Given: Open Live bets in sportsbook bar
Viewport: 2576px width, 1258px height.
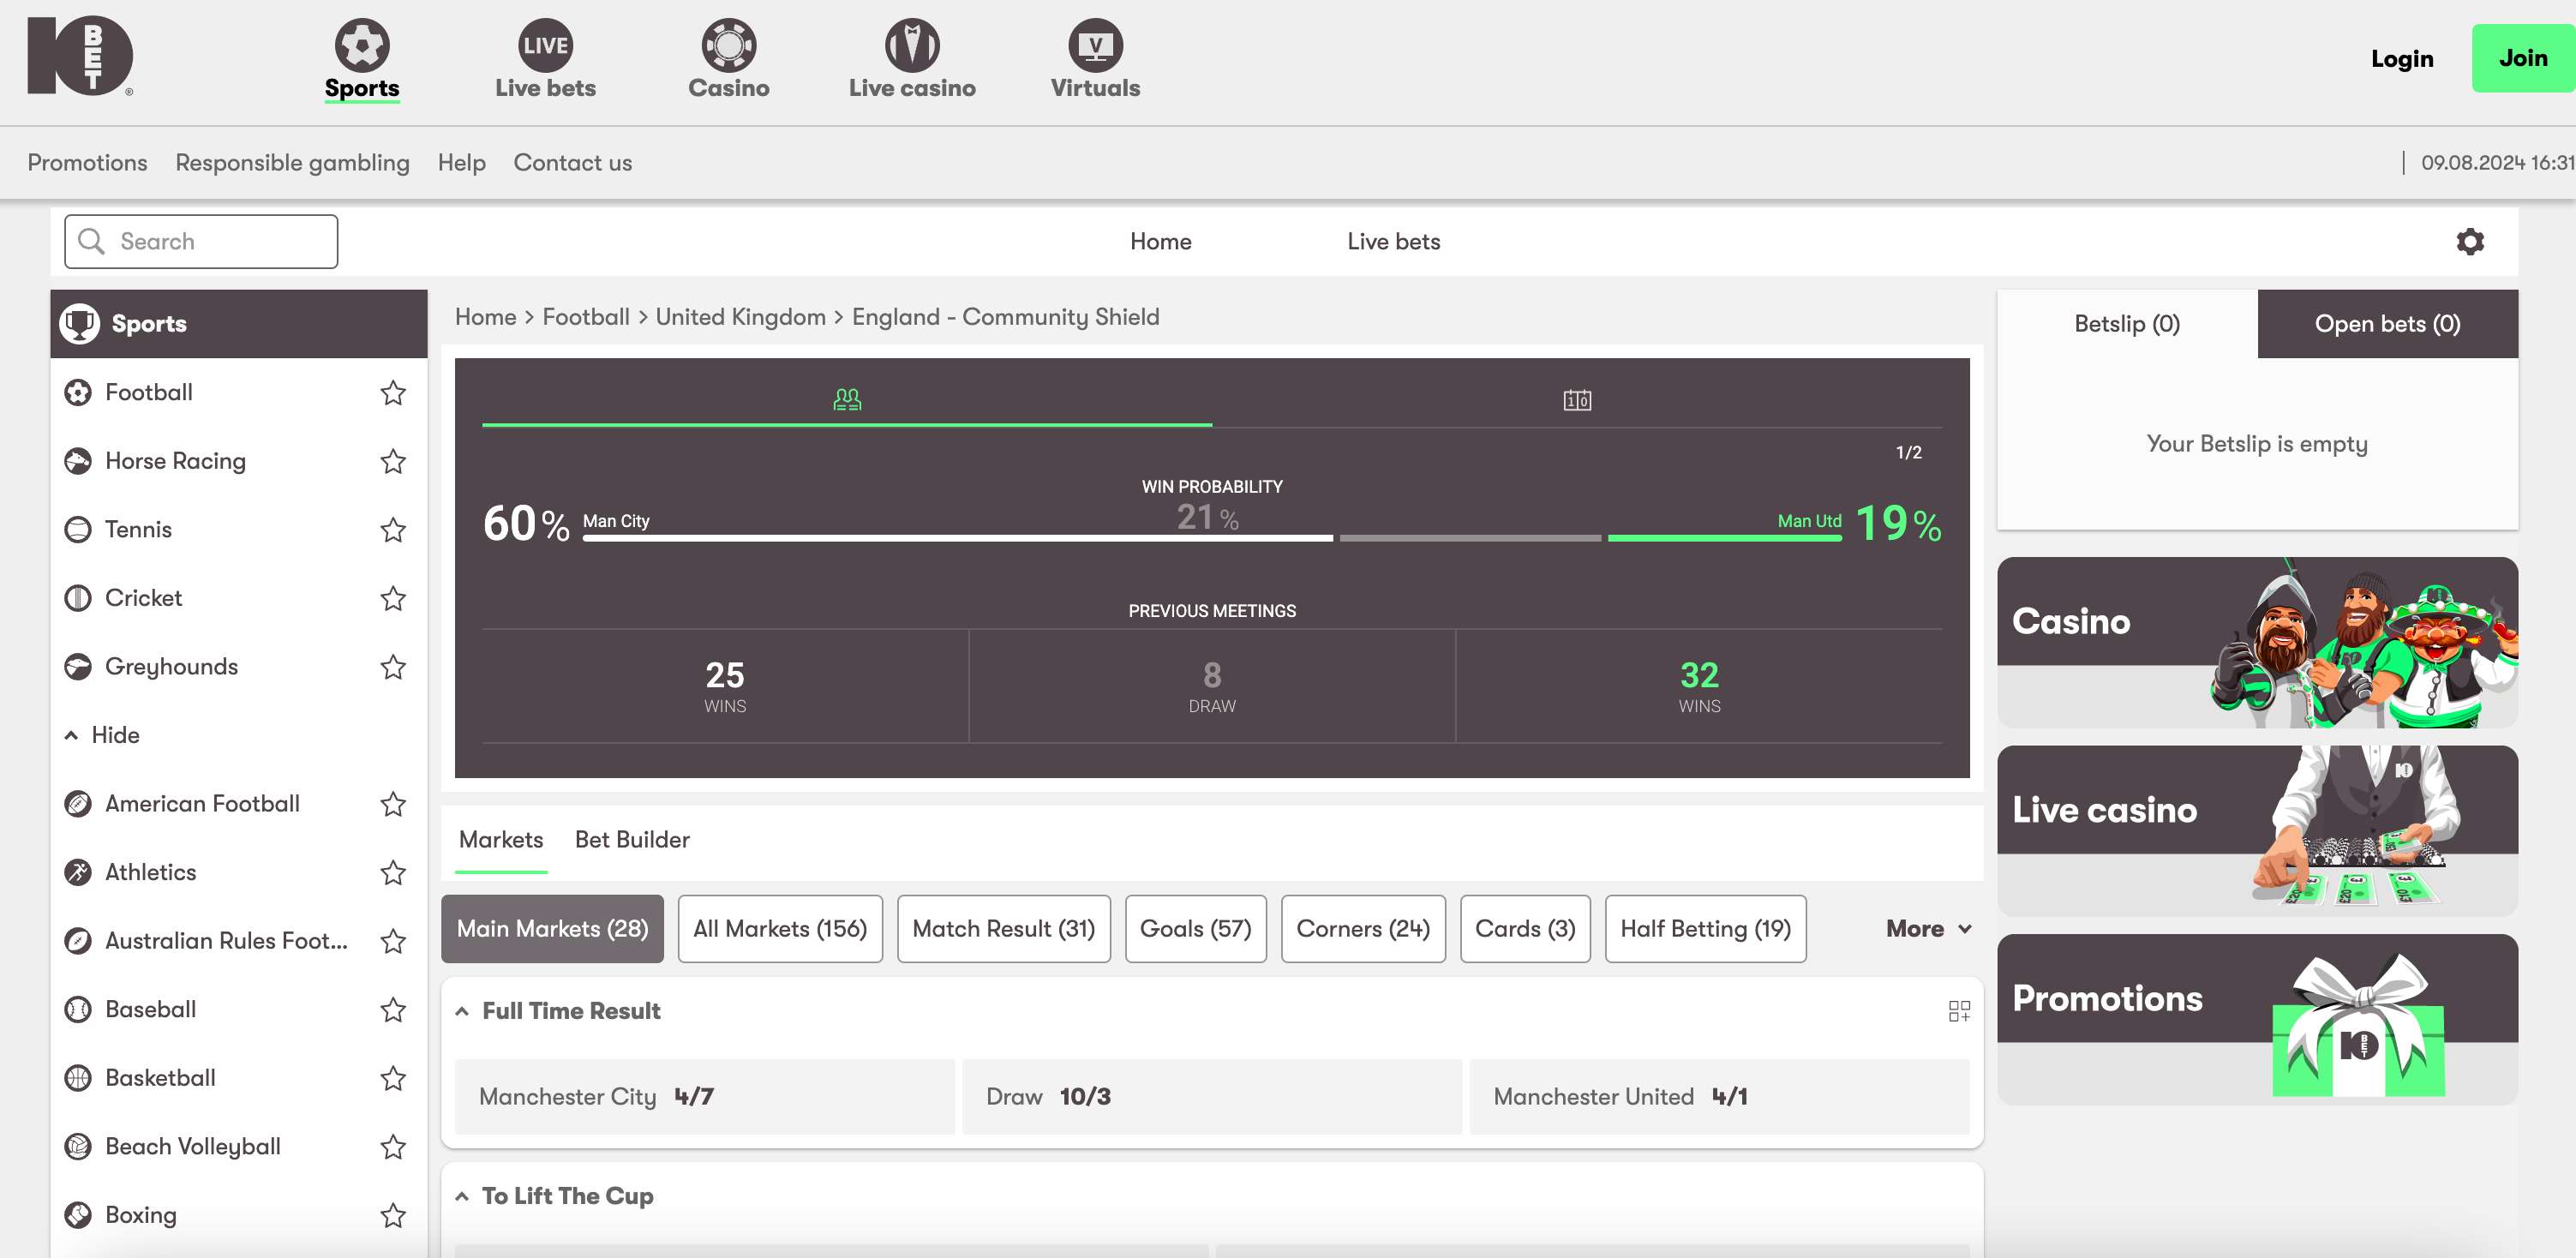Looking at the screenshot, I should click(x=1393, y=241).
